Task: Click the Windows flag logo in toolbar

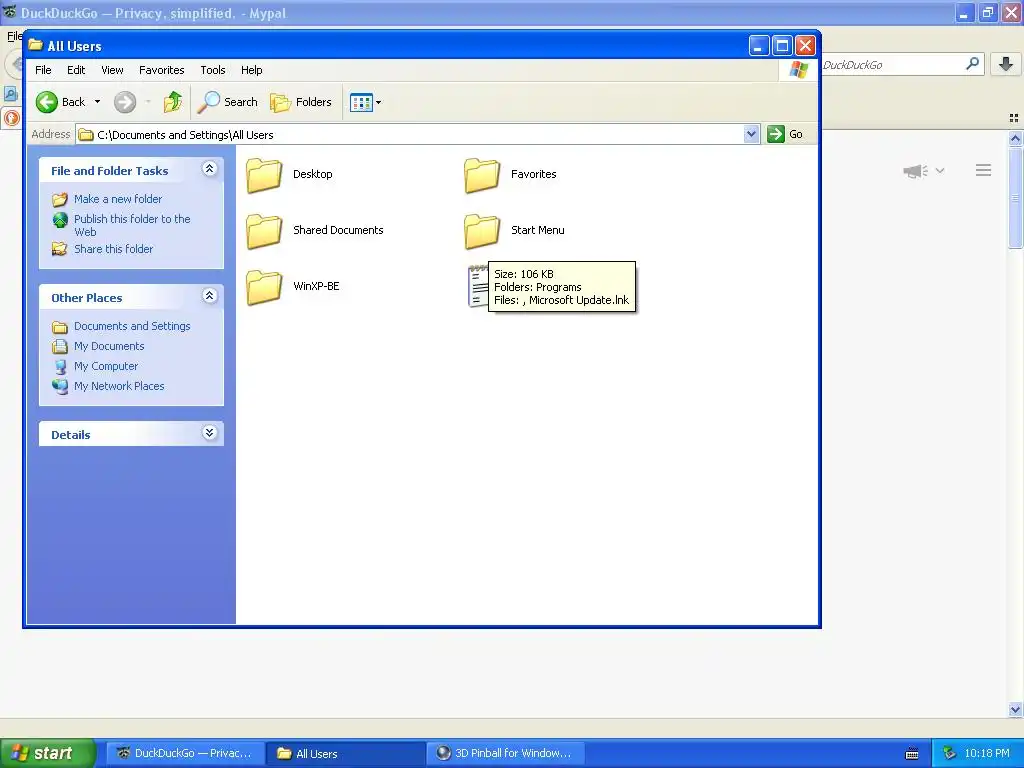Action: pyautogui.click(x=798, y=70)
